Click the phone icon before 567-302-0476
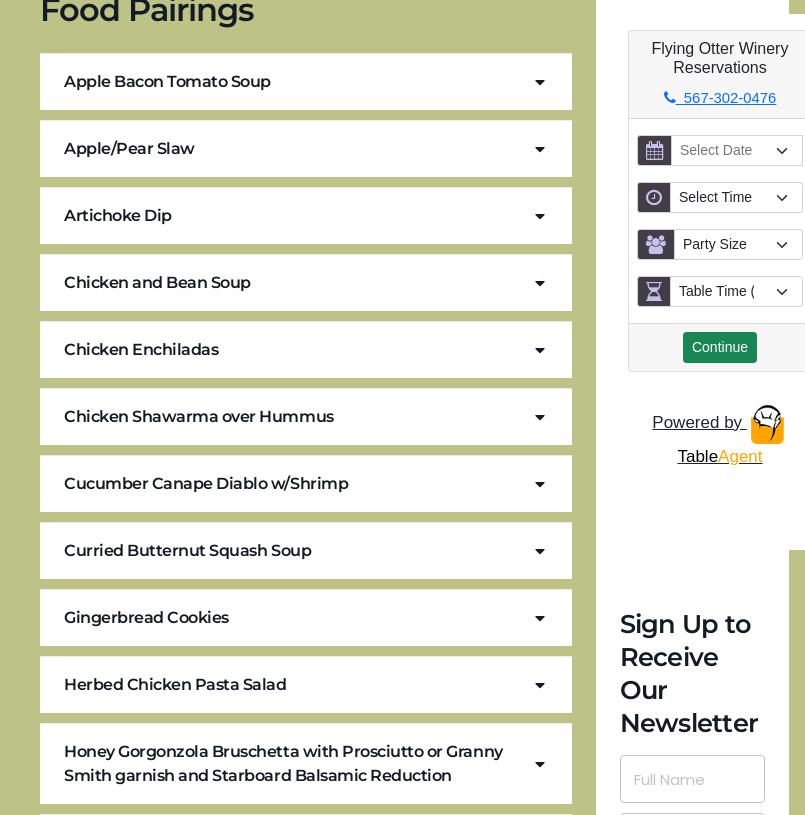Viewport: 805px width, 815px height. tap(670, 98)
